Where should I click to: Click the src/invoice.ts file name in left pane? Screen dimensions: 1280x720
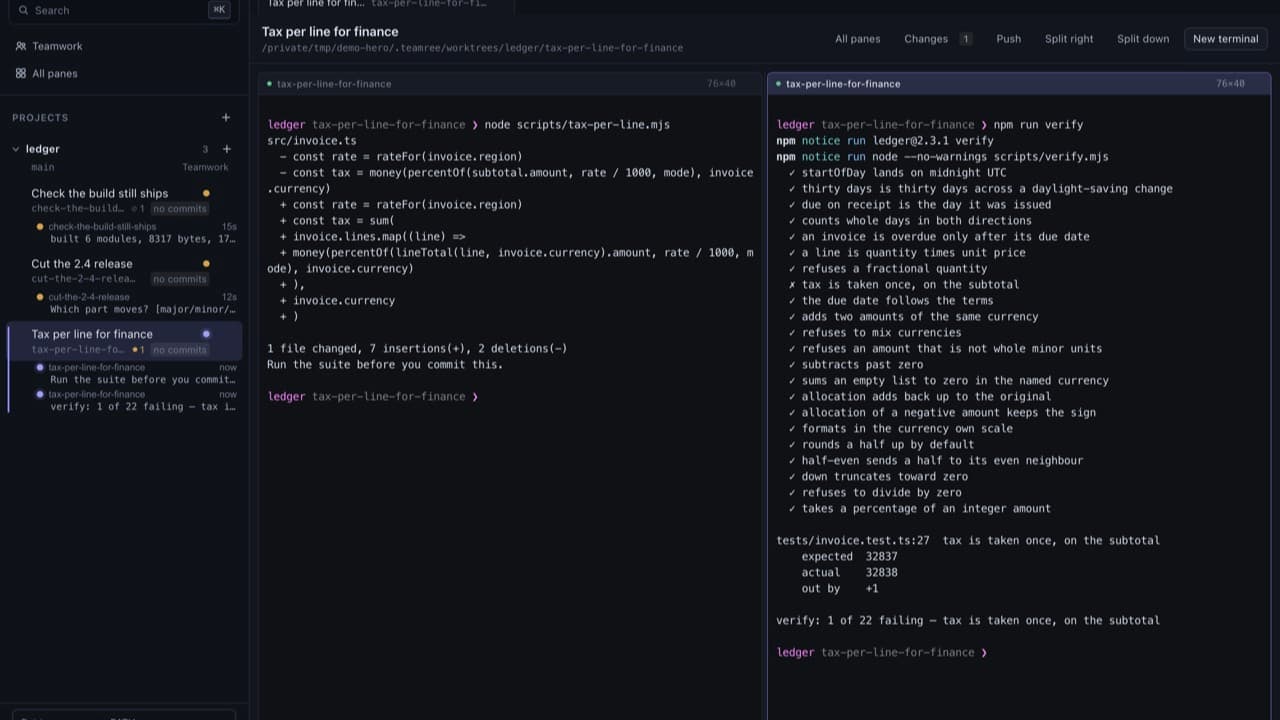[312, 141]
